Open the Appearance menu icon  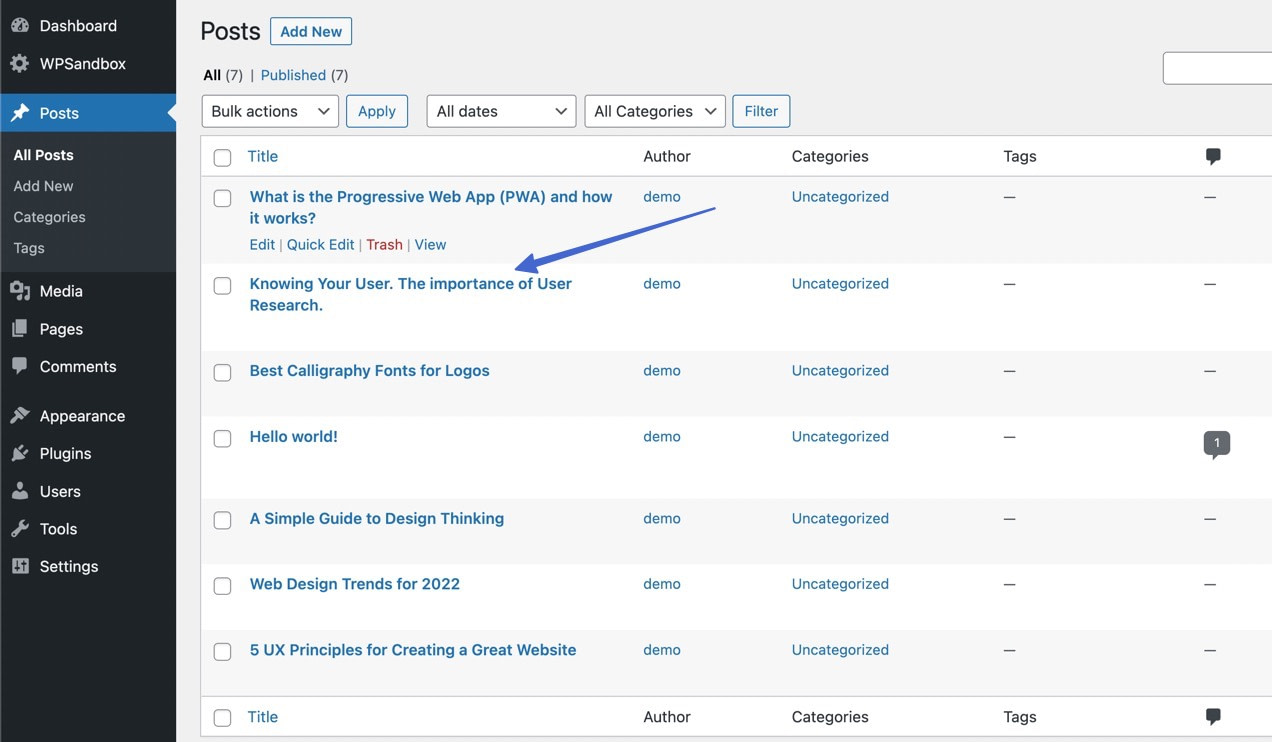(20, 415)
